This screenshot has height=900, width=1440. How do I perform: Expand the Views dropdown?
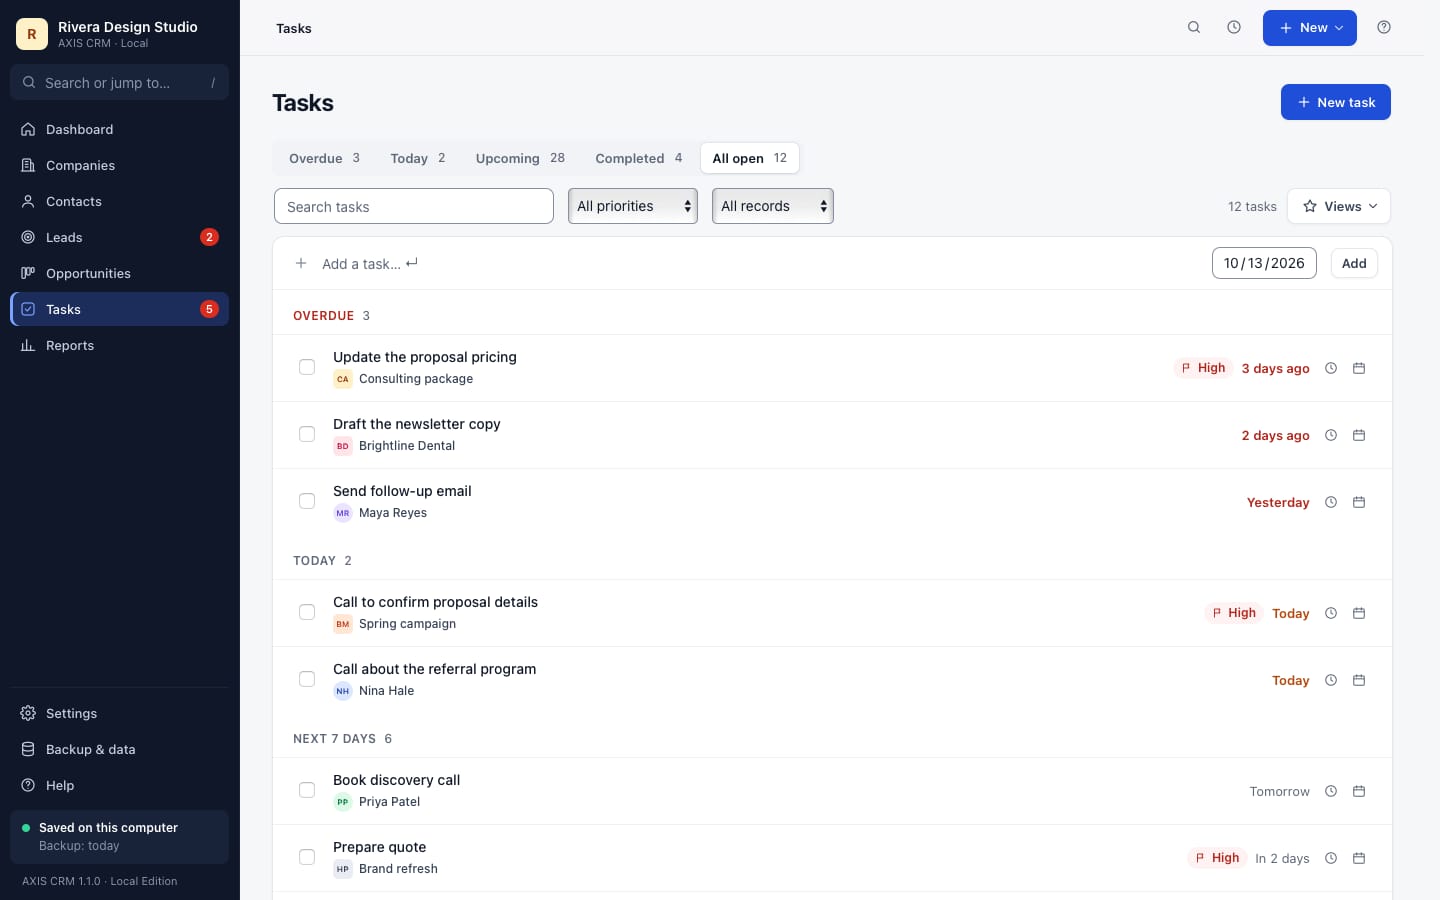pyautogui.click(x=1339, y=206)
